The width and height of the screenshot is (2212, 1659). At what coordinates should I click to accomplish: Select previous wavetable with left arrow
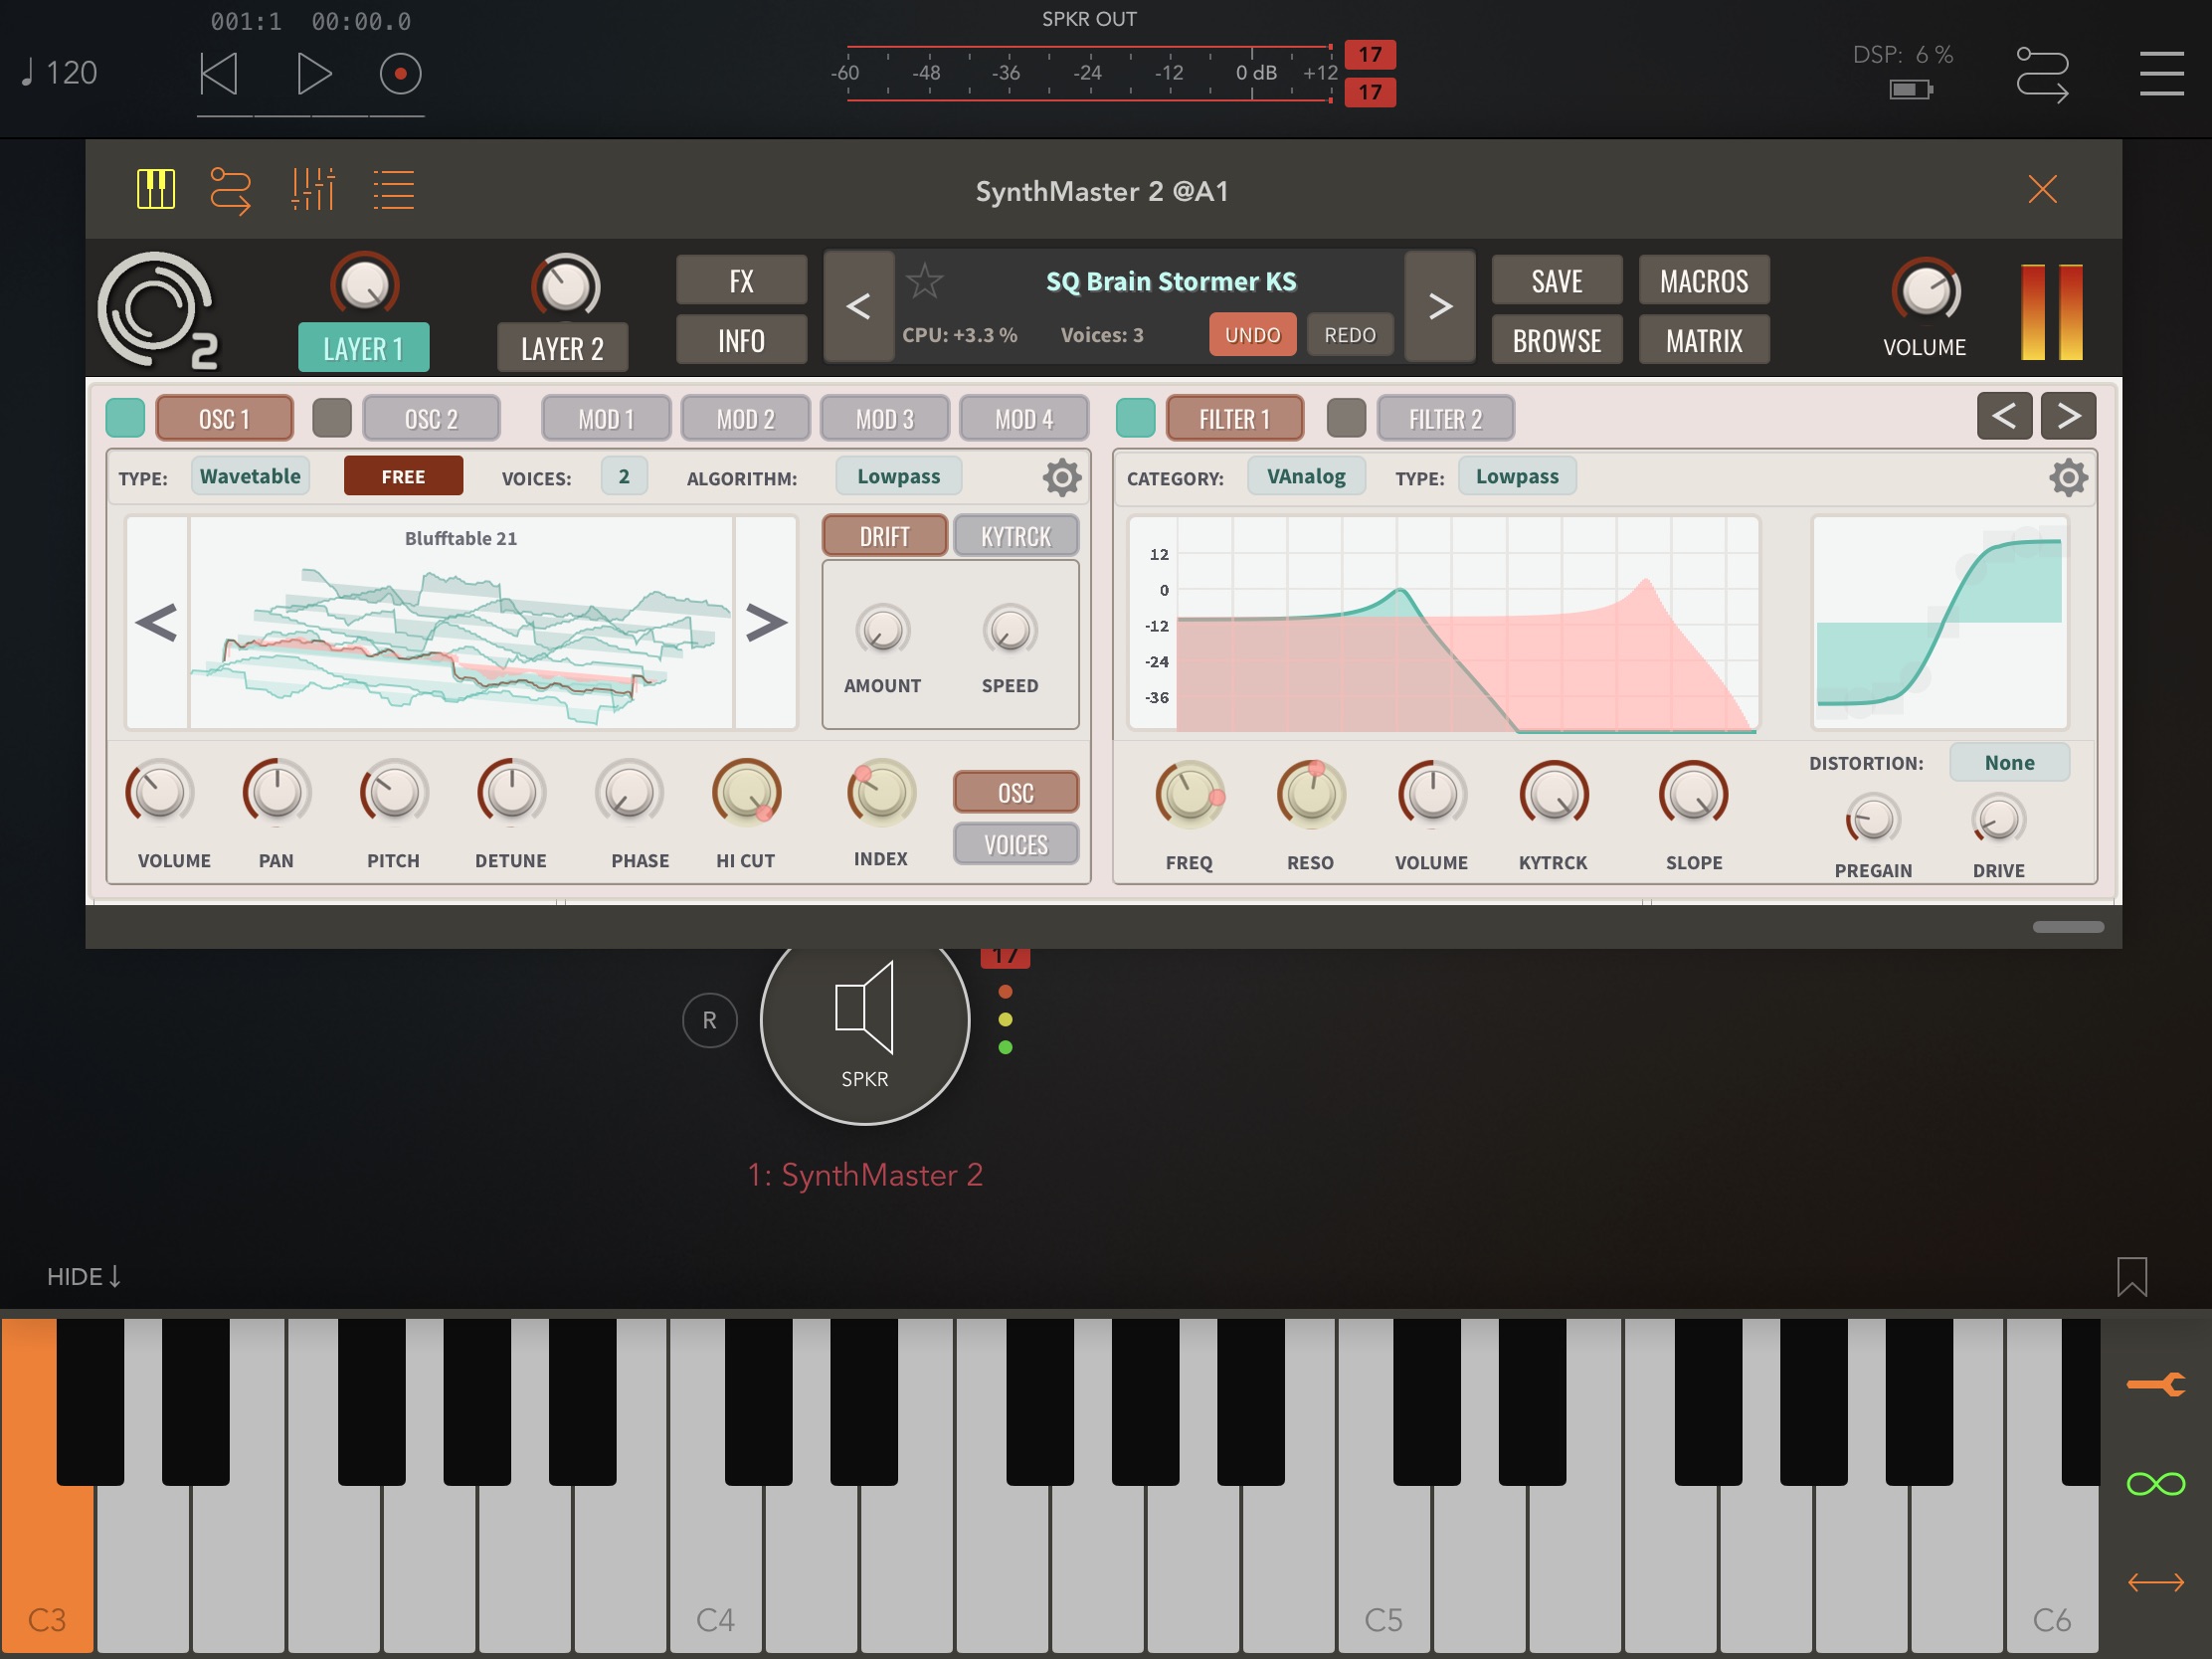coord(157,622)
